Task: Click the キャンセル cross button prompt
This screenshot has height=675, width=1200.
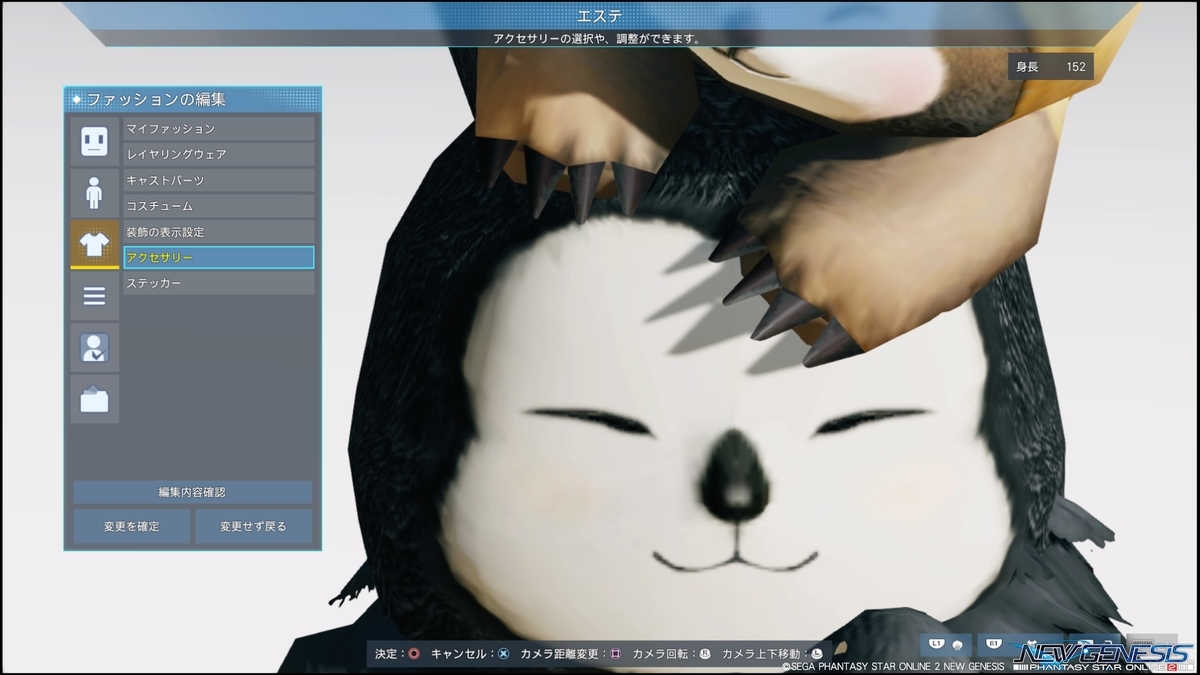Action: point(503,654)
